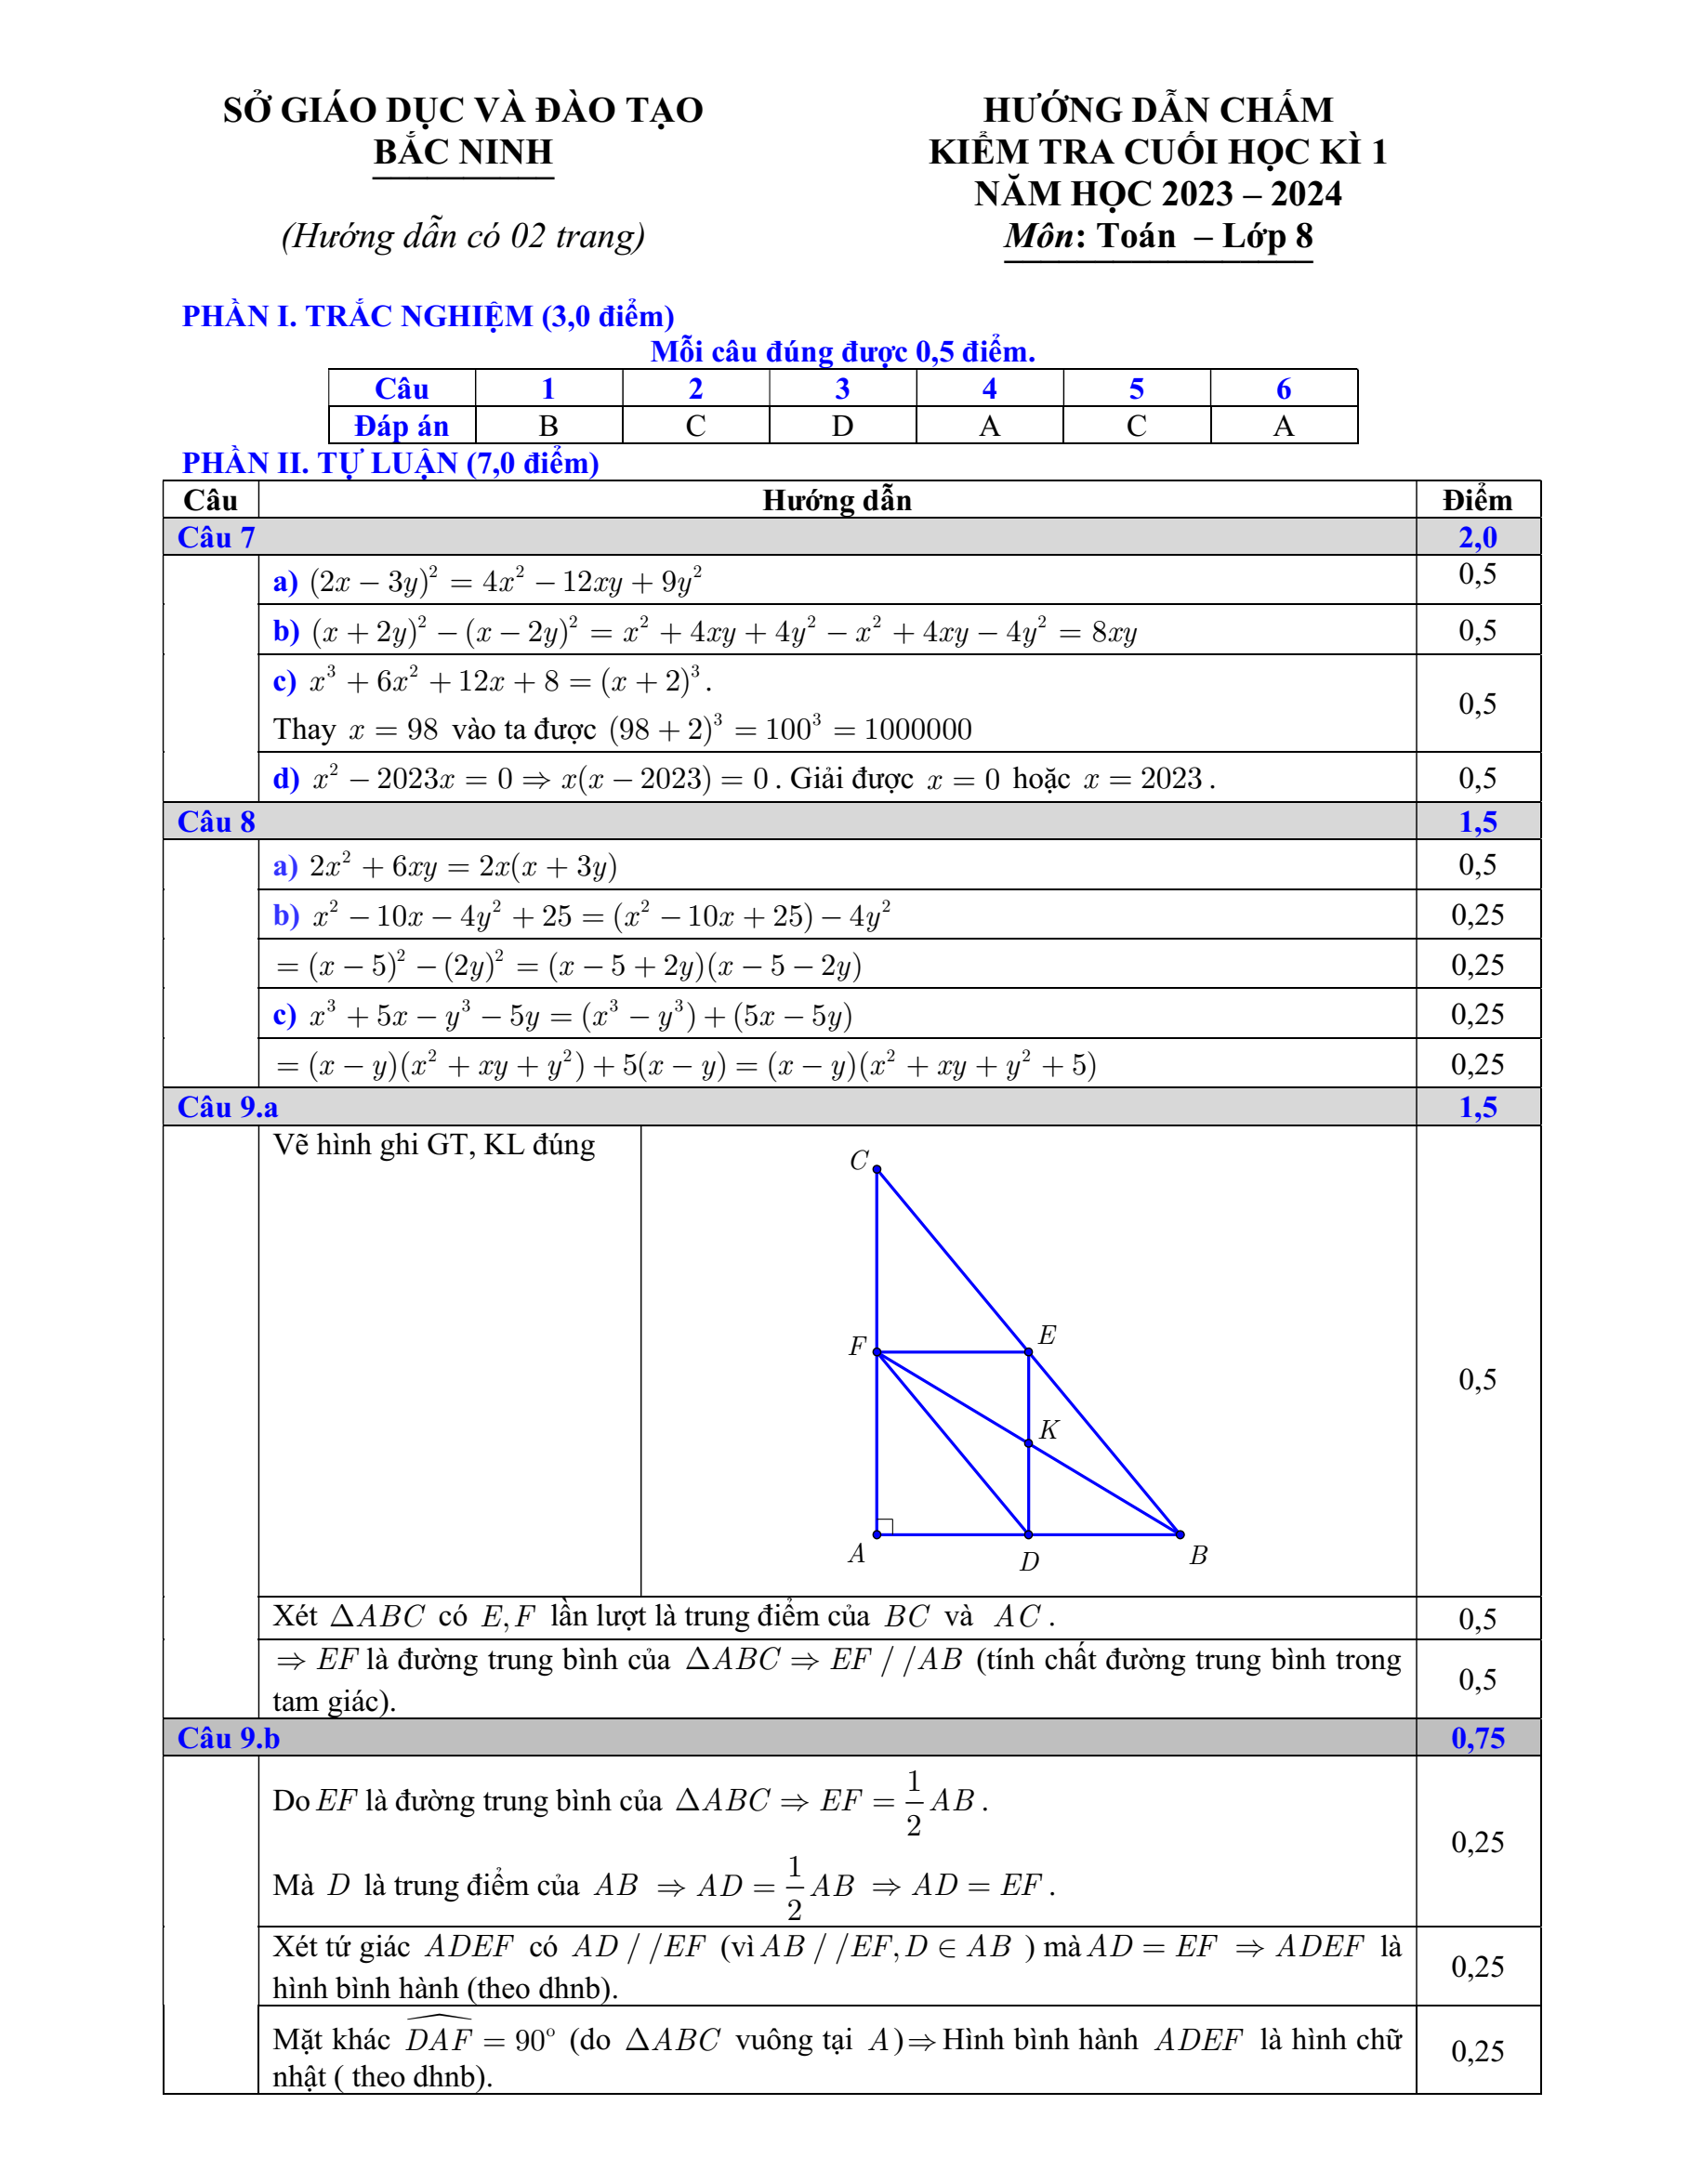Click solution 8c "x³ + 5x – y³ – 5y"
Viewport: 1688px width, 2184px height.
point(563,1015)
